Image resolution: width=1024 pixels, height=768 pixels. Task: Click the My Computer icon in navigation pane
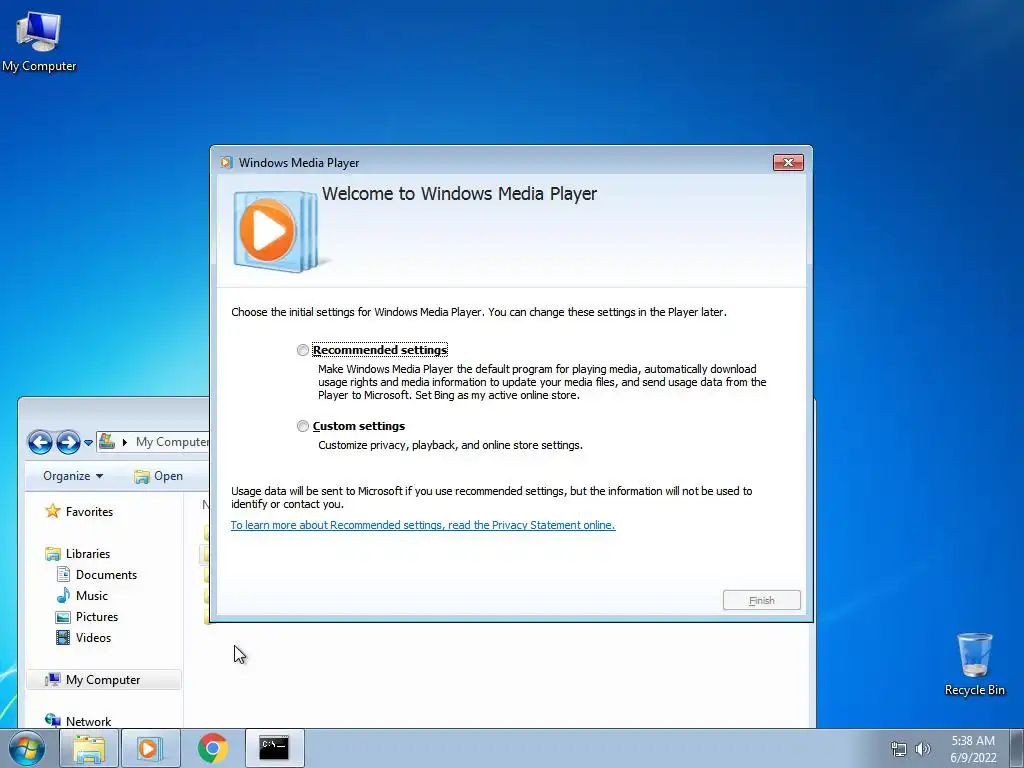(52, 680)
